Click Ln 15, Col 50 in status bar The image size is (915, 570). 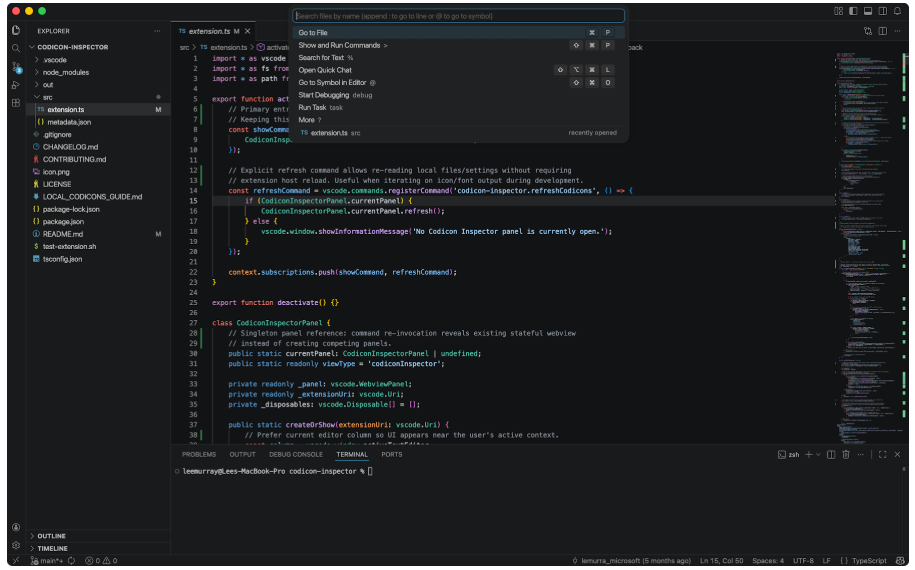[x=721, y=561]
